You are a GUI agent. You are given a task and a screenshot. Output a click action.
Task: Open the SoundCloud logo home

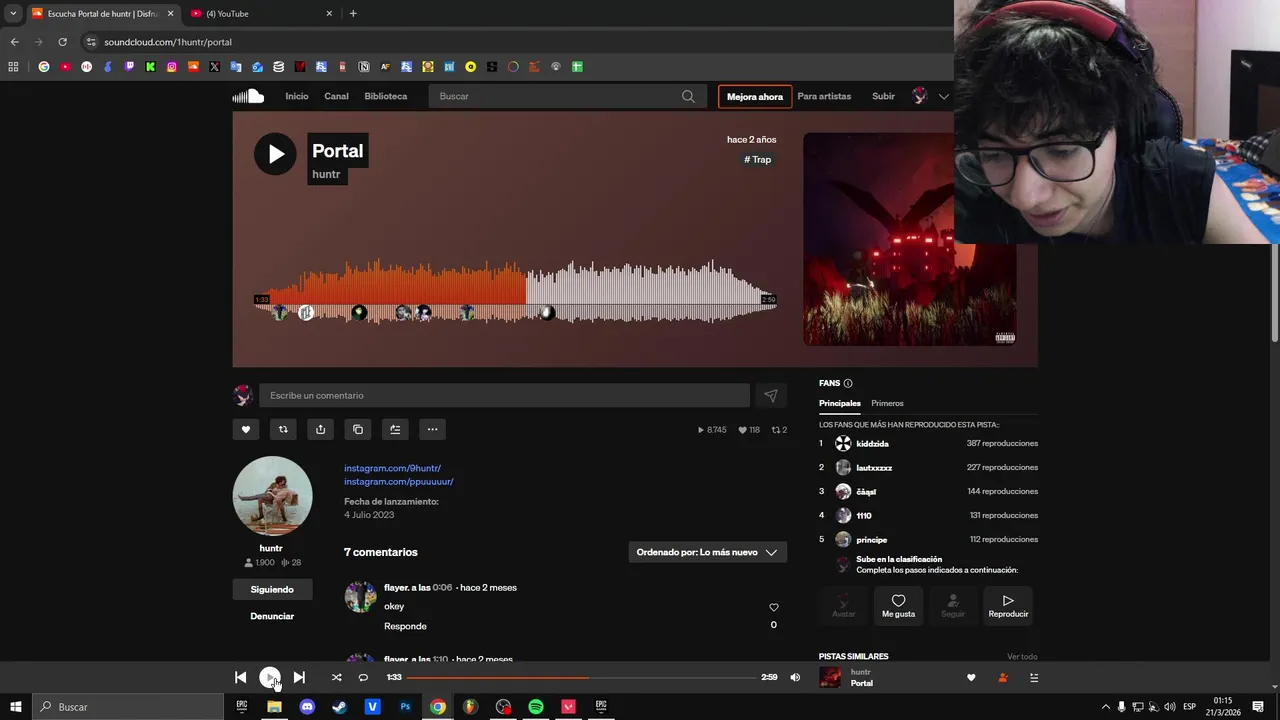(248, 96)
